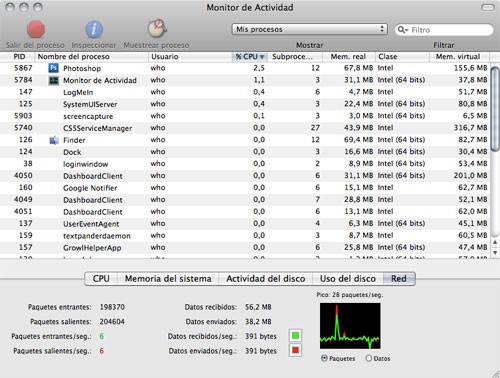Viewport: 500px width, 378px height.
Task: Sort by the Usuario column header
Action: coord(190,57)
